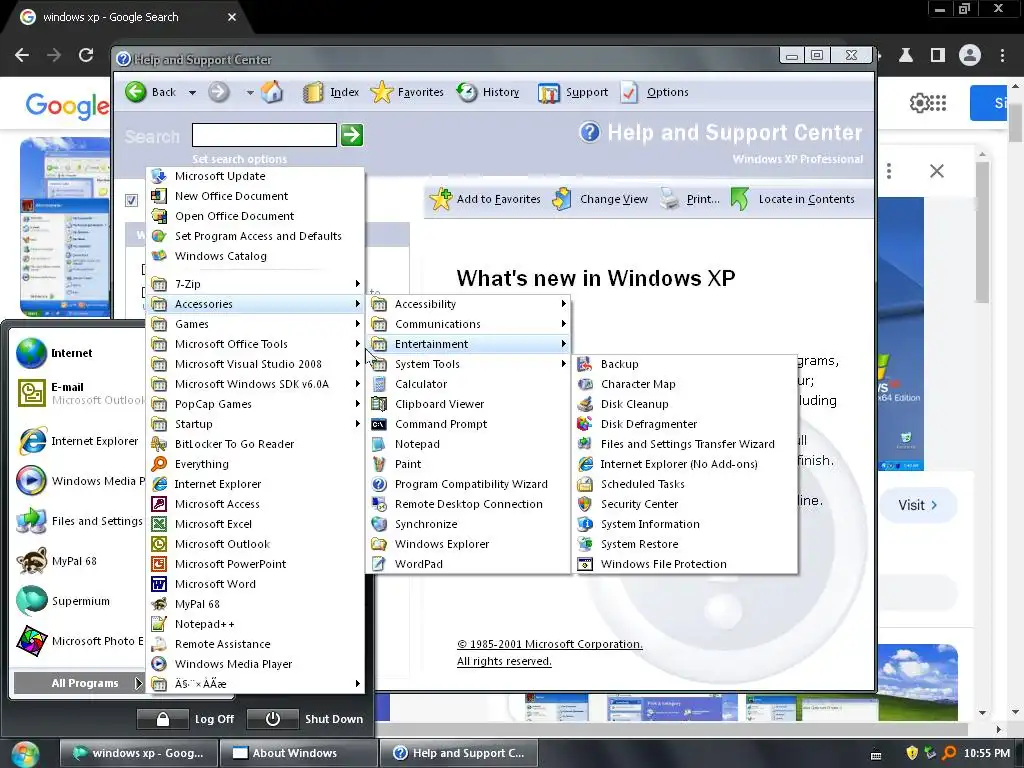
Task: Expand the Back button history dropdown arrow
Action: [192, 93]
